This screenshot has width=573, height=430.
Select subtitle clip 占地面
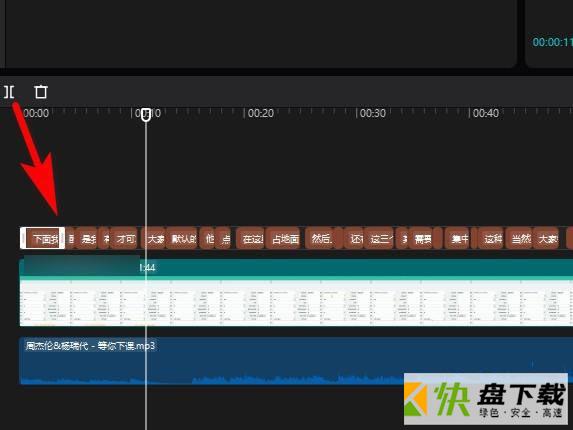coord(284,239)
